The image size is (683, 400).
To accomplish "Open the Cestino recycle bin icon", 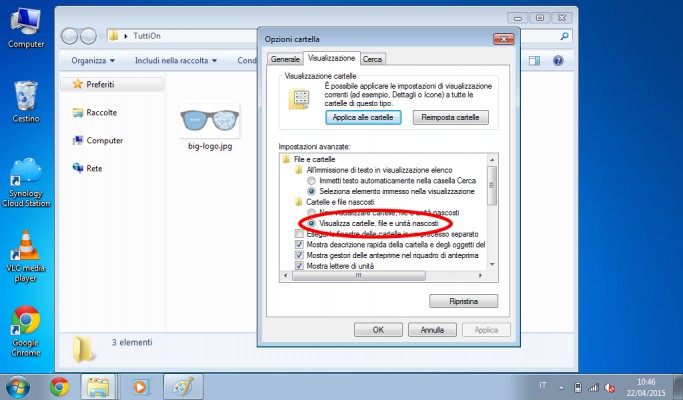I will 25,98.
